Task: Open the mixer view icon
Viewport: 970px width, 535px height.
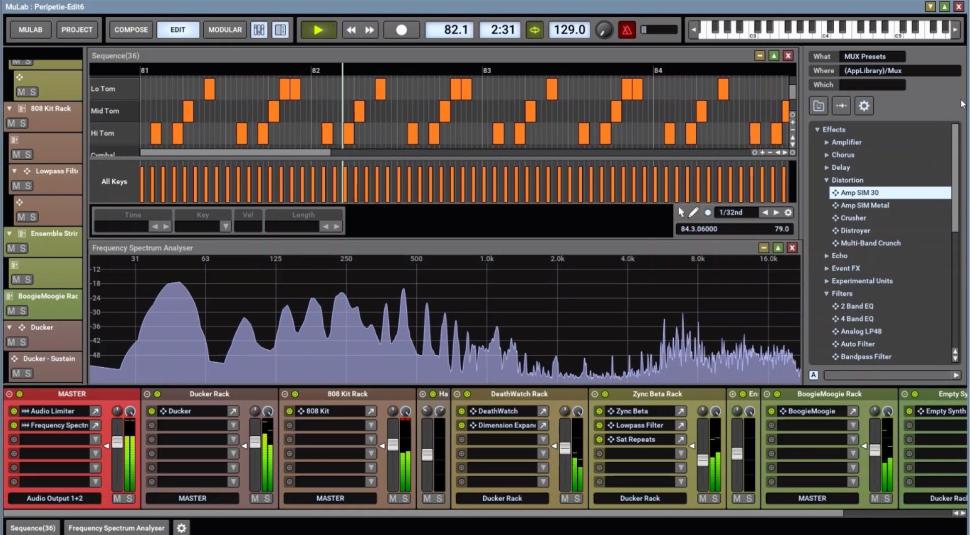Action: [x=259, y=30]
